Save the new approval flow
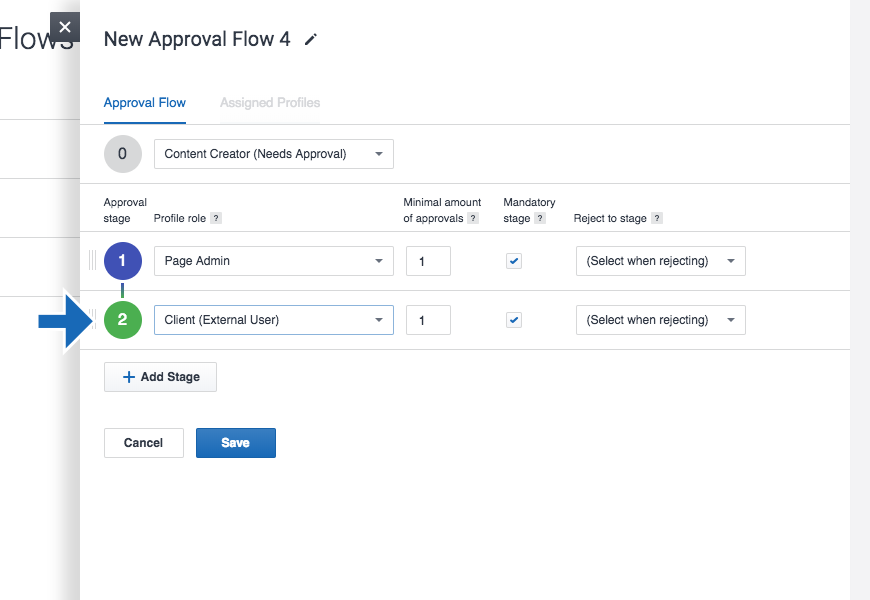This screenshot has width=870, height=600. 235,442
